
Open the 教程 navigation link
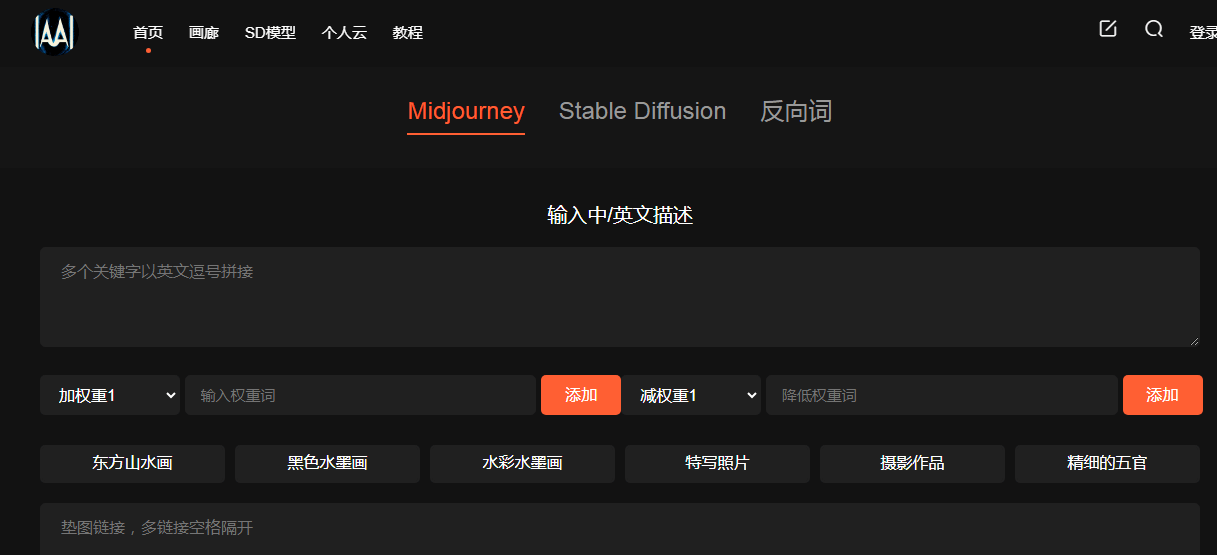tap(408, 33)
